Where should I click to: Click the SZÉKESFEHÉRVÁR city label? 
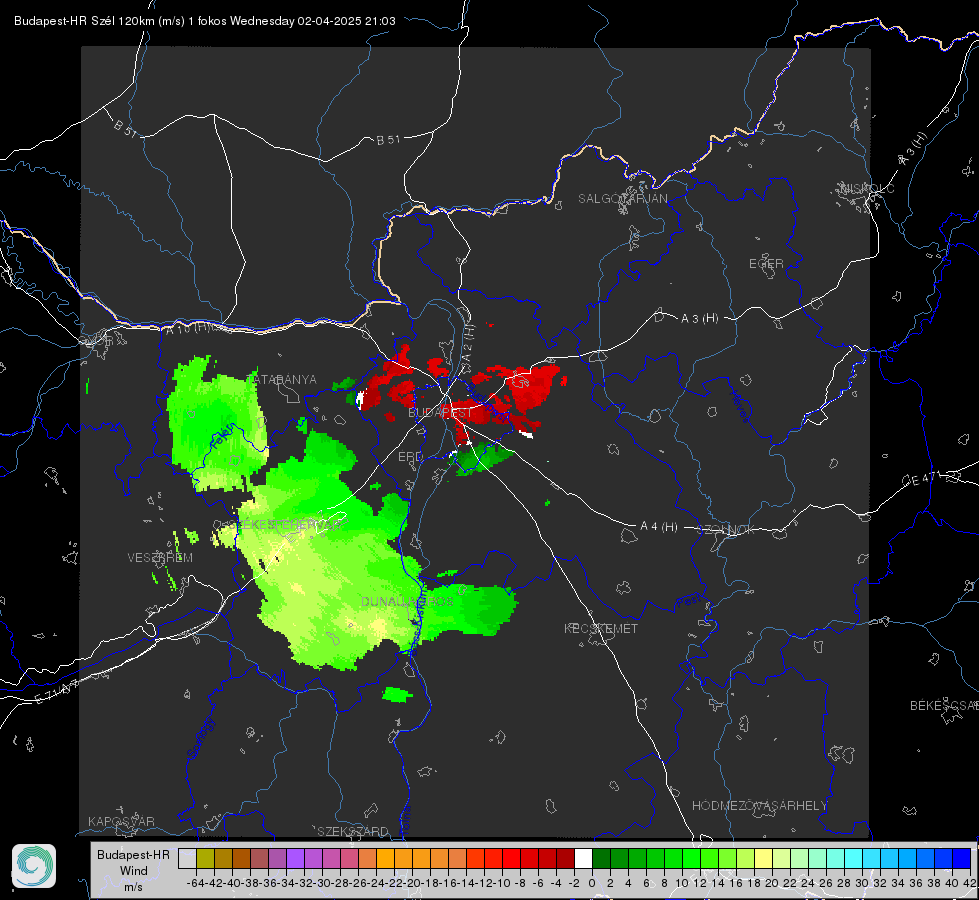coord(286,525)
